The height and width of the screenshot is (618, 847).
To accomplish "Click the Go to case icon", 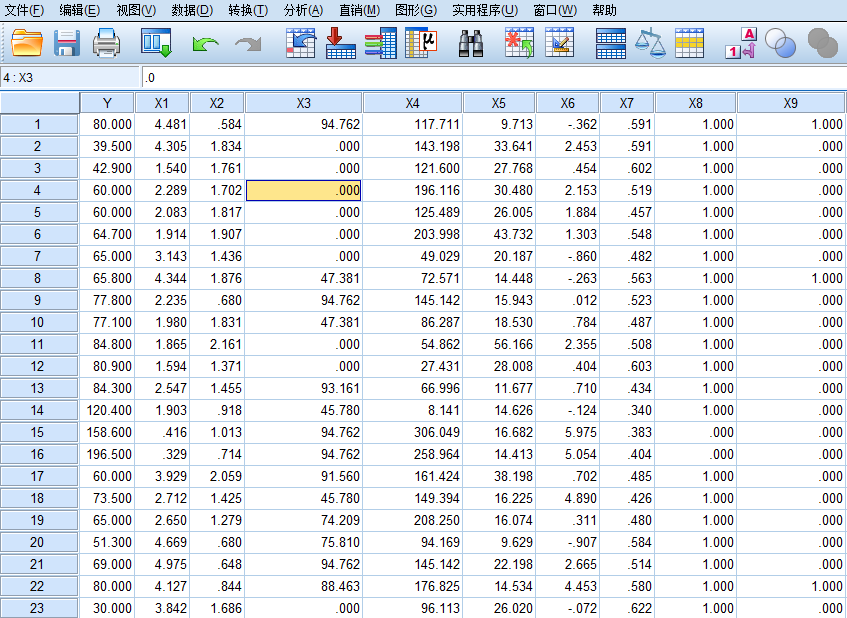I will 301,43.
